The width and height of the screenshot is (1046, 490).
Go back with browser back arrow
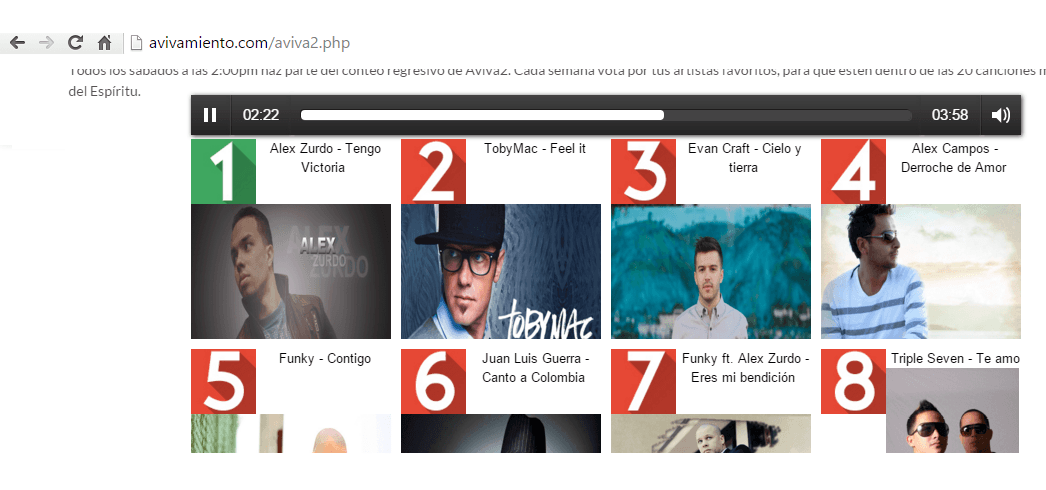click(x=17, y=43)
